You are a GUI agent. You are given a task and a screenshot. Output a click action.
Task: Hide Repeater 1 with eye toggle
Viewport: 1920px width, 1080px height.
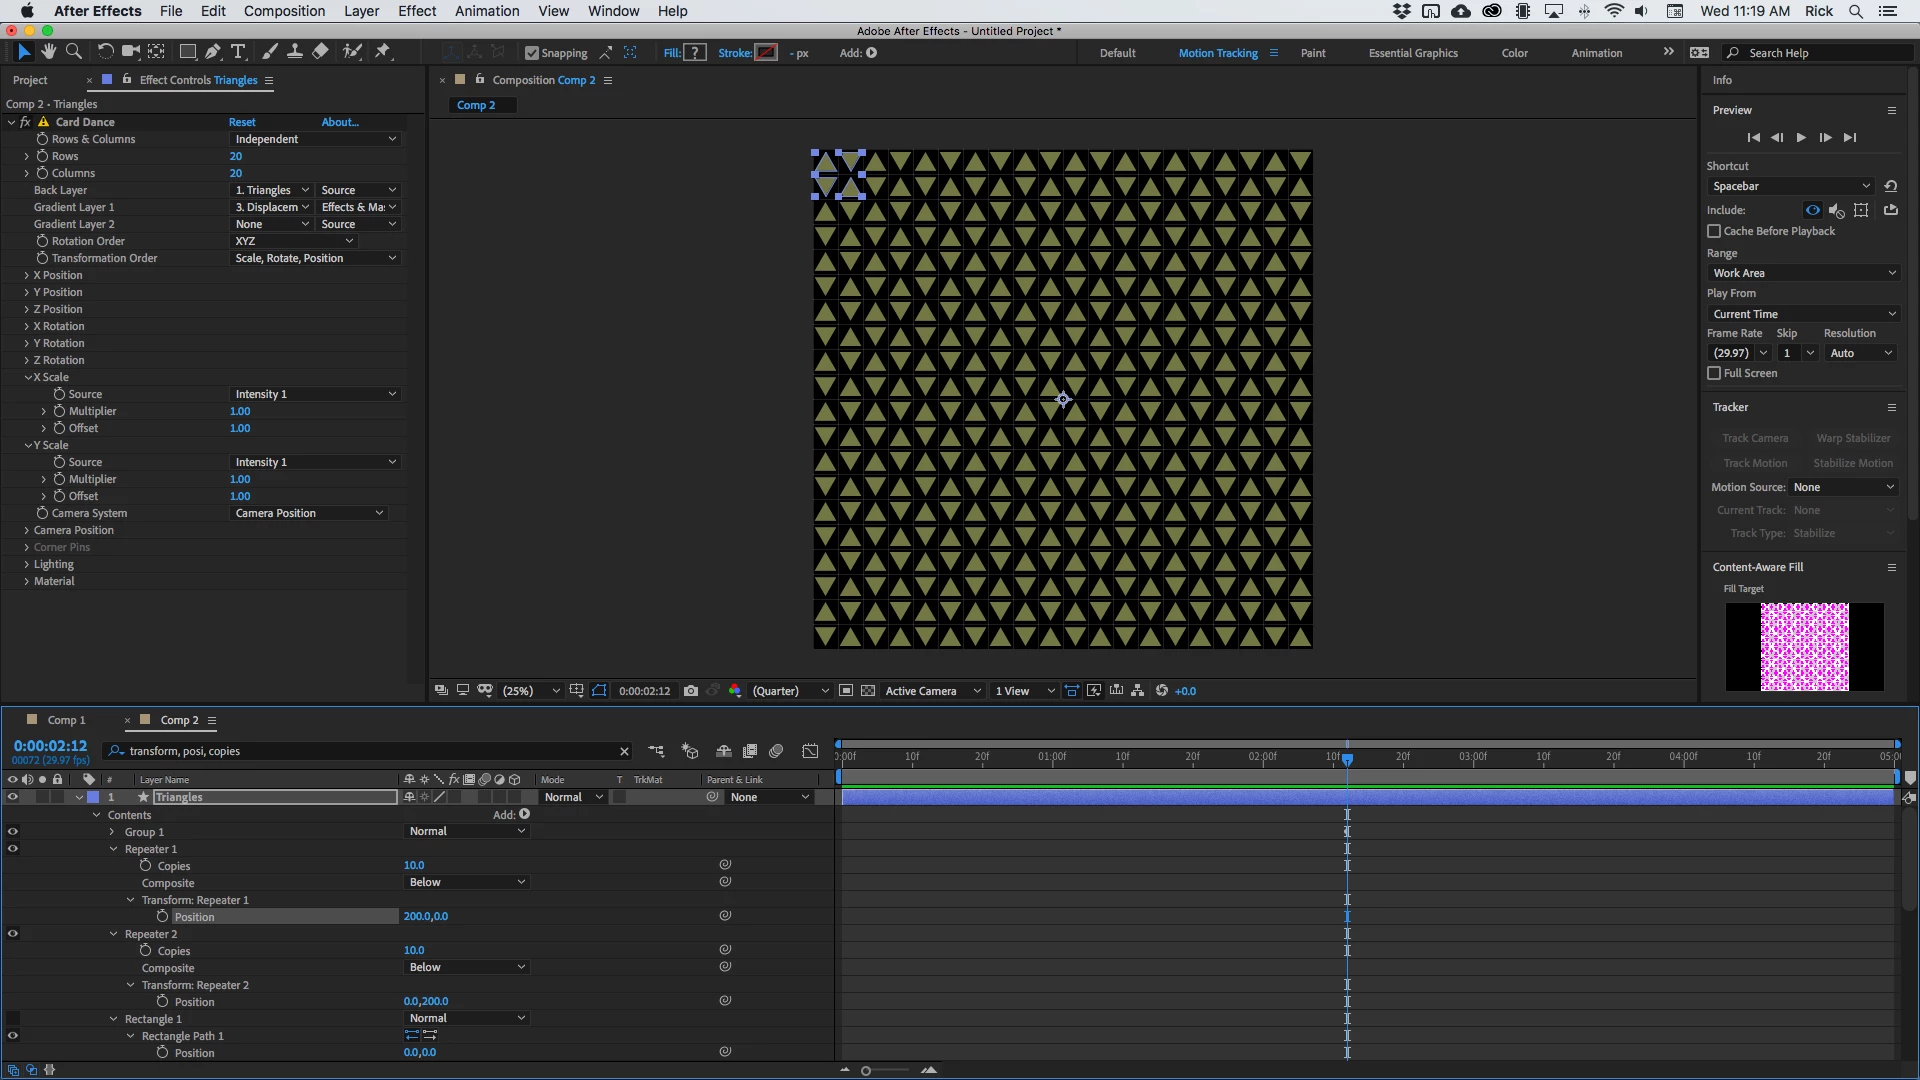[x=13, y=849]
